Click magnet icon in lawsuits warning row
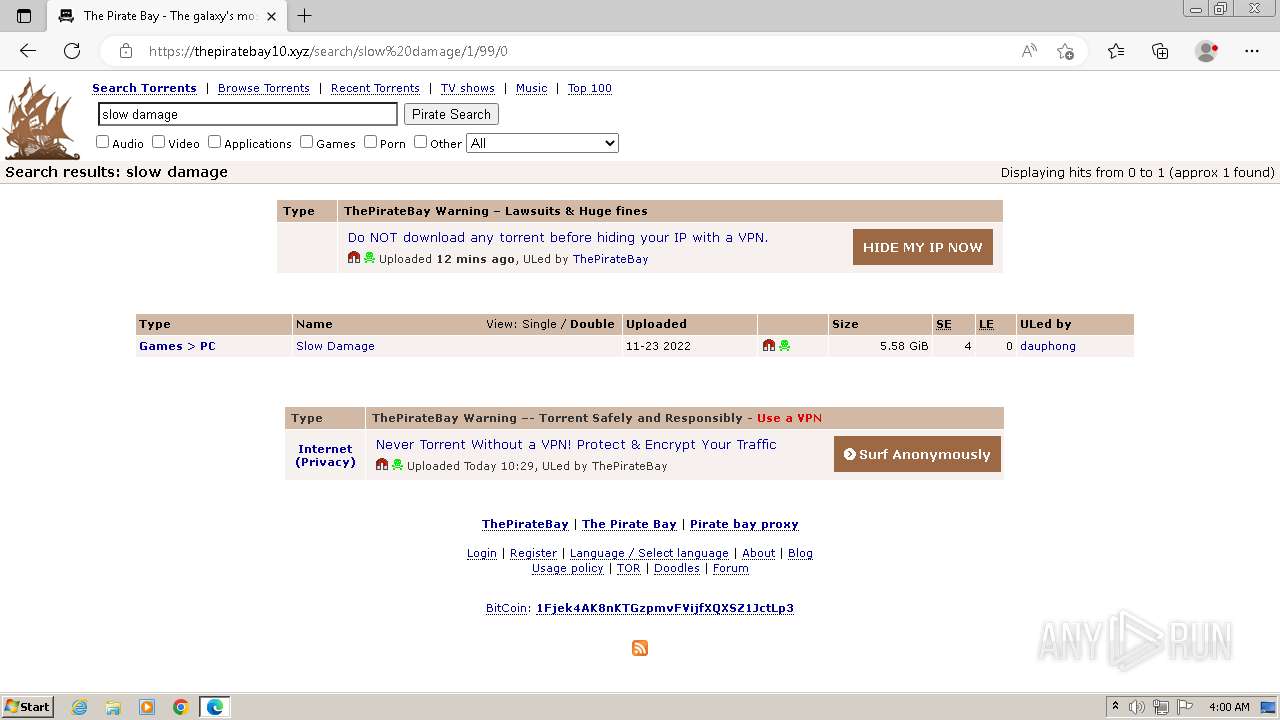Viewport: 1280px width, 720px height. pos(354,258)
